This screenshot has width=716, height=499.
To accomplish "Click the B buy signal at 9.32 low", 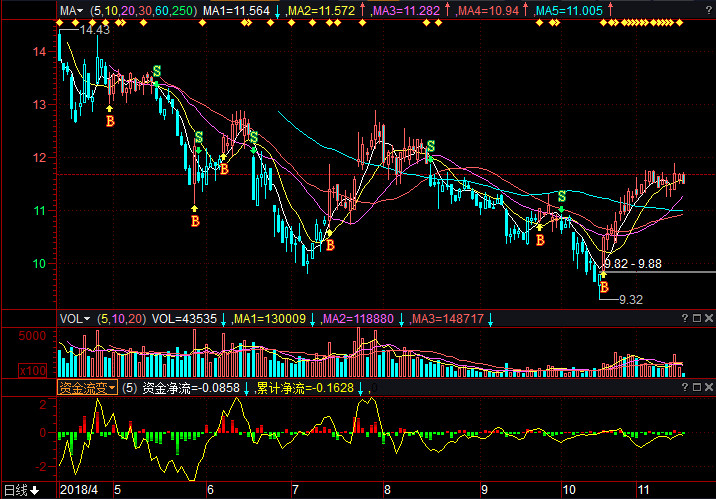I will coord(603,287).
